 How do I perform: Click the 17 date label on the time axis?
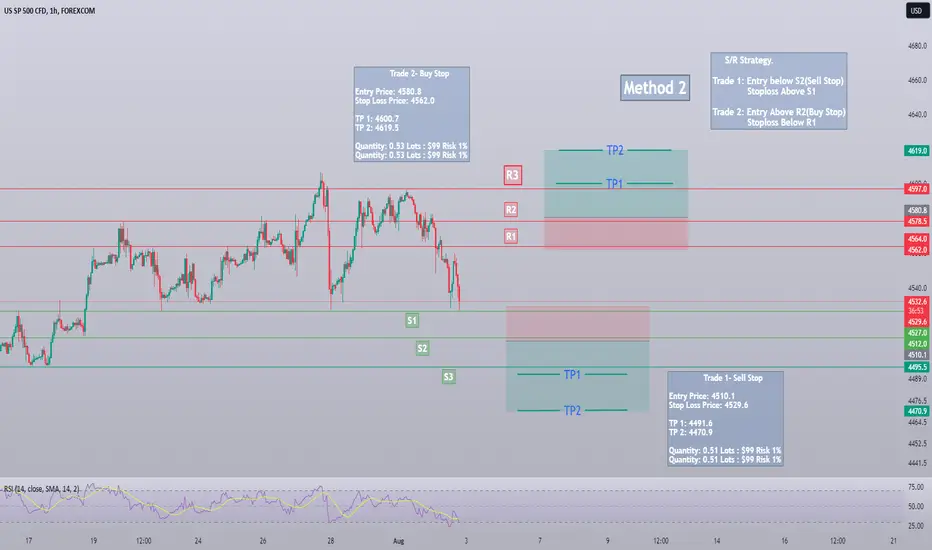click(29, 541)
